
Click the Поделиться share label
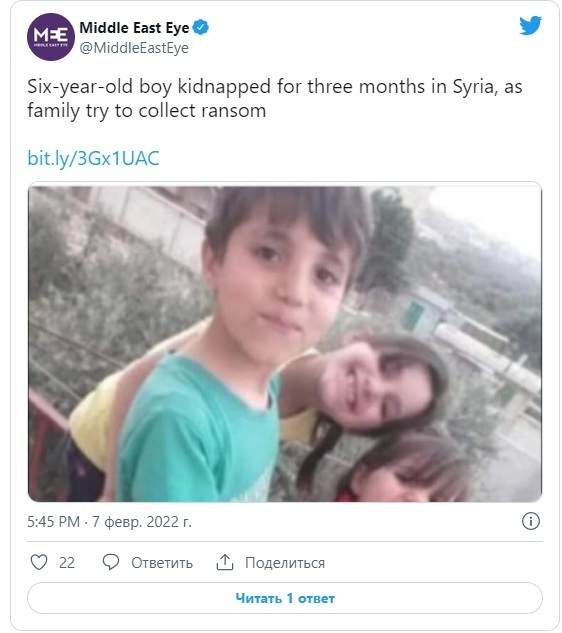[285, 563]
